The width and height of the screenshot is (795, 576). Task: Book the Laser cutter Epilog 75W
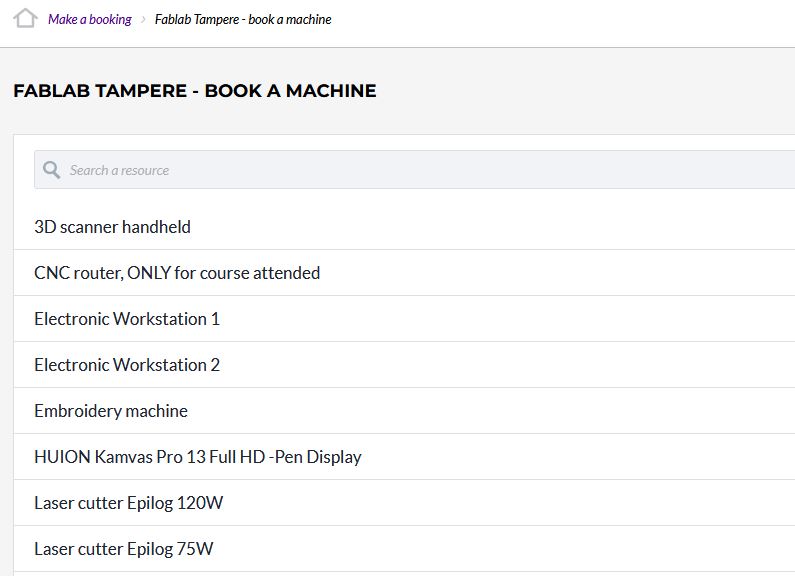(x=123, y=549)
